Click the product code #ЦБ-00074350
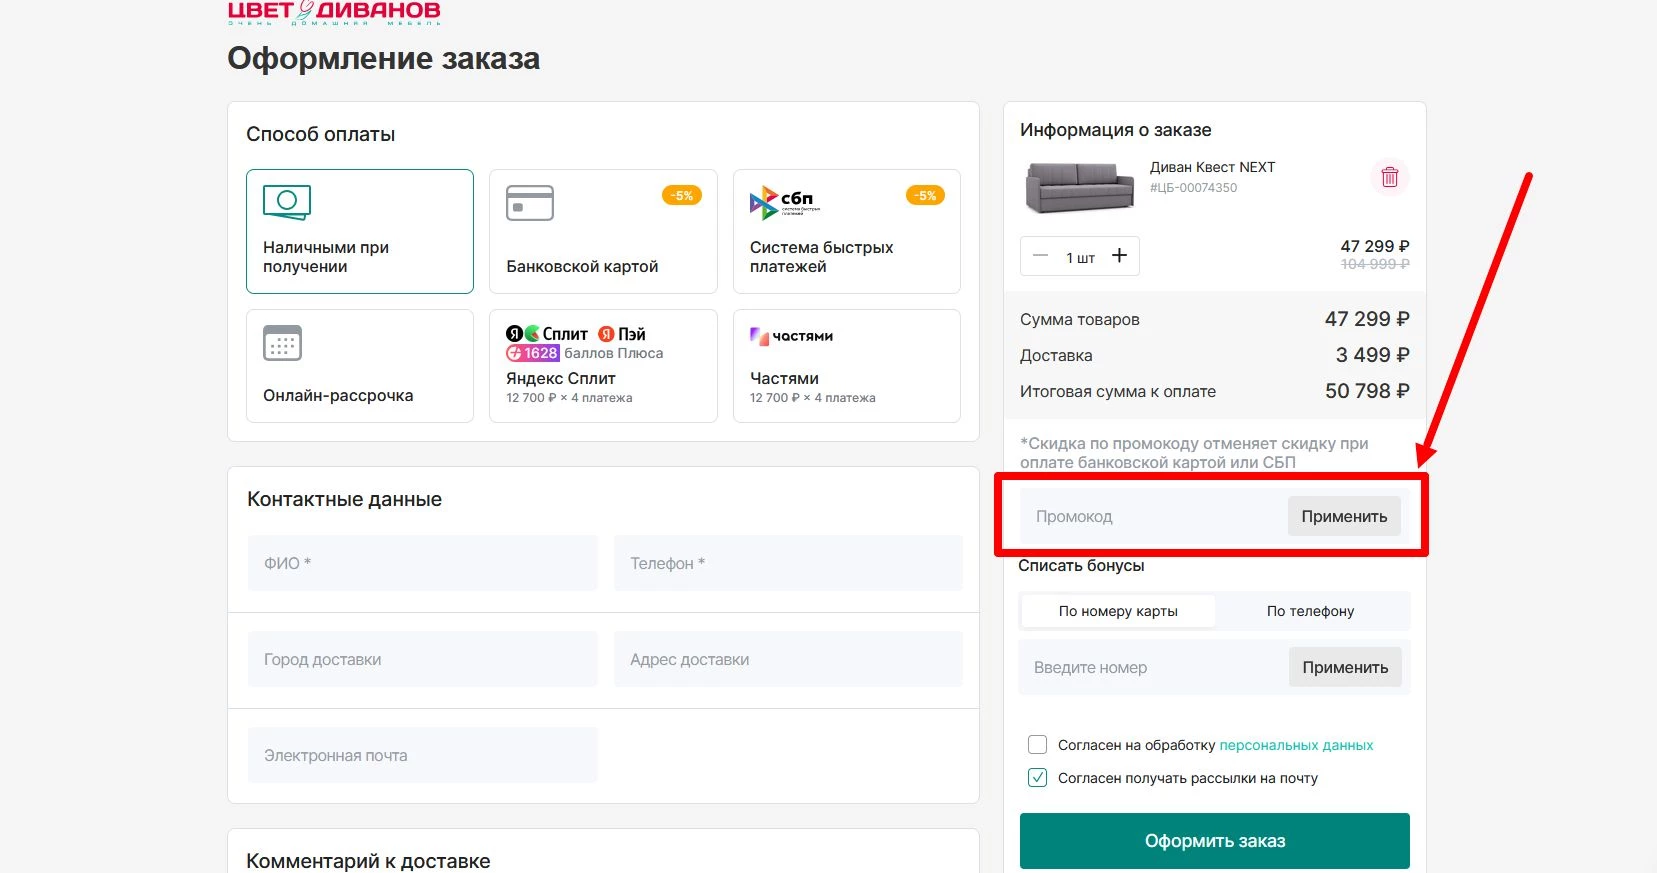The image size is (1657, 873). click(x=1193, y=187)
